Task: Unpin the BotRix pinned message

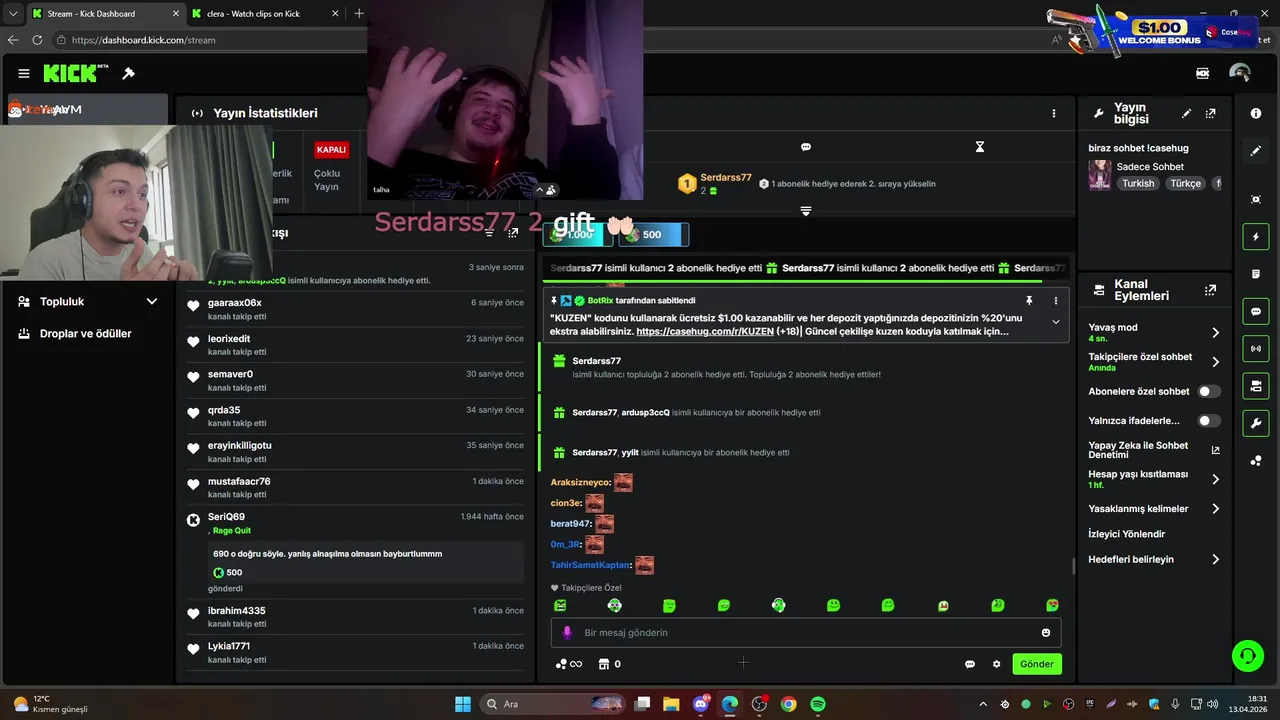Action: tap(1029, 300)
